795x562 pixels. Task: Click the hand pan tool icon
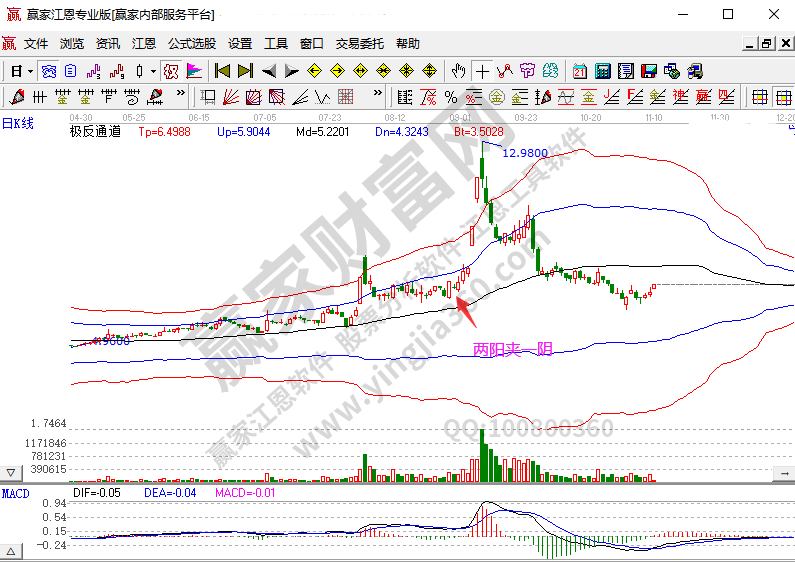tap(459, 71)
